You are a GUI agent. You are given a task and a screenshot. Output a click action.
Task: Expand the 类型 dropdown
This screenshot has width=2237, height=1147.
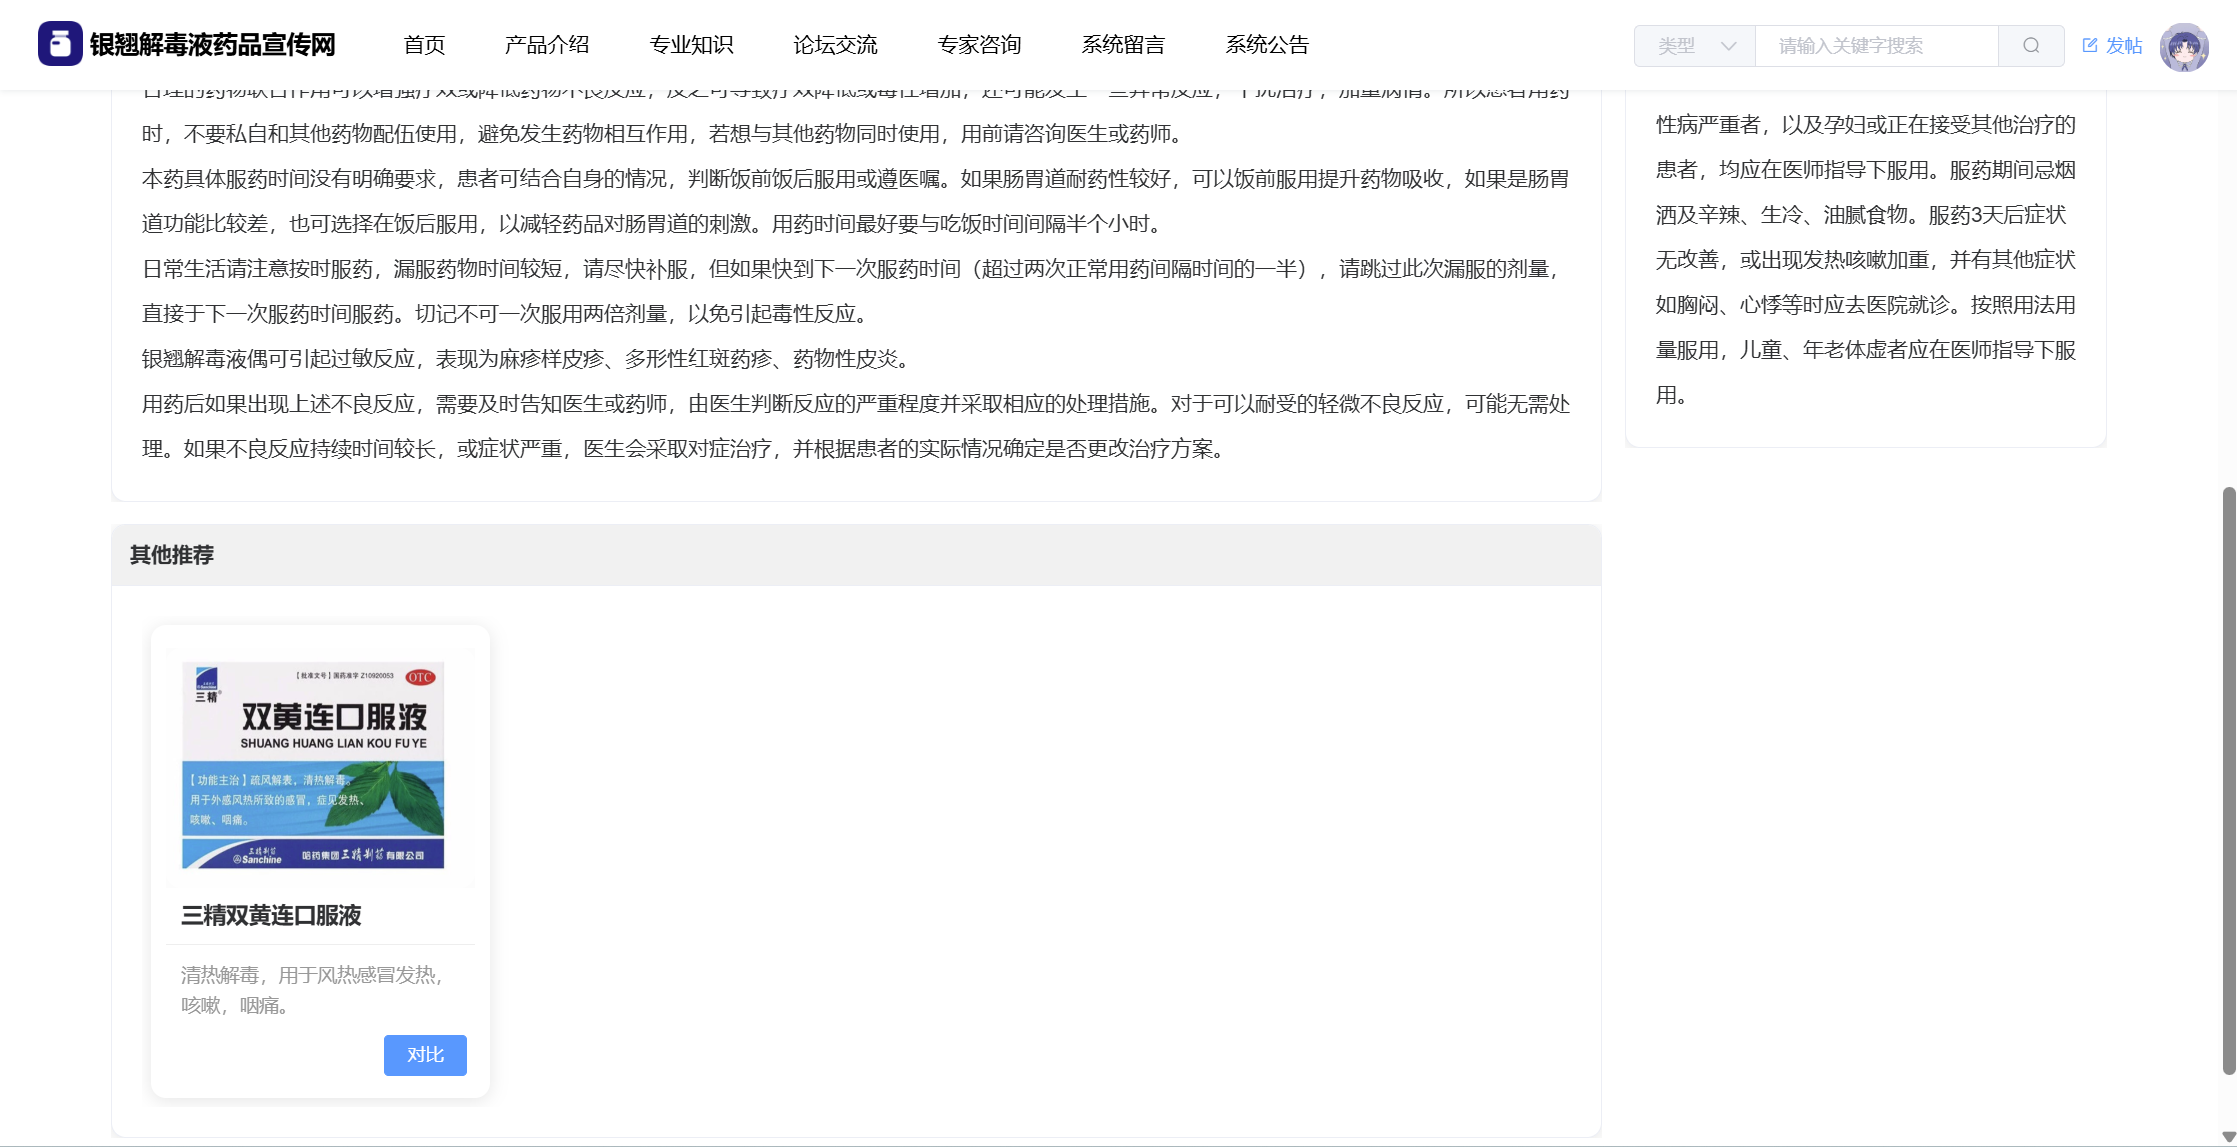point(1694,46)
